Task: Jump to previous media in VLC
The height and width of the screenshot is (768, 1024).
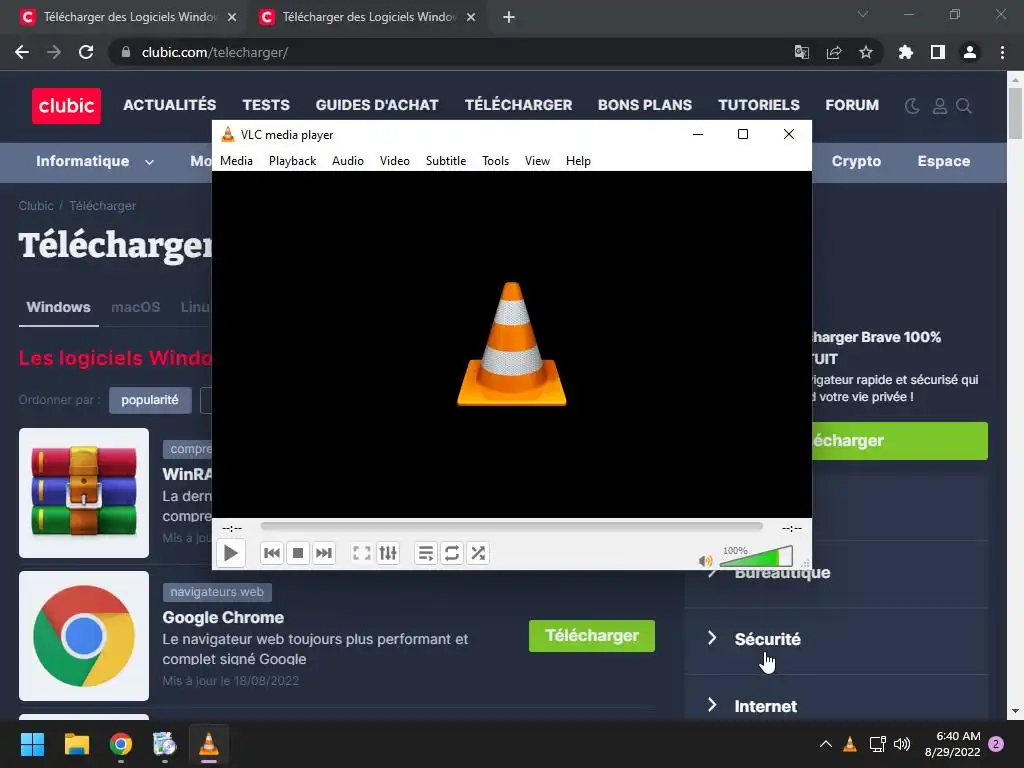Action: pyautogui.click(x=272, y=553)
